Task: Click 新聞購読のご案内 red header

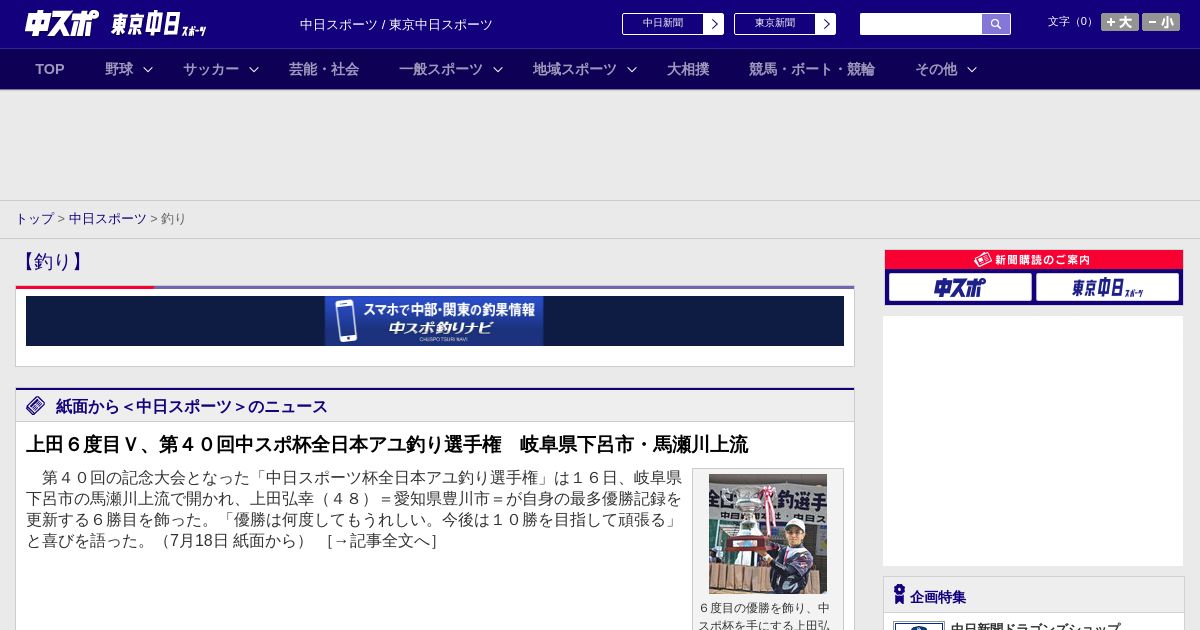Action: point(1034,259)
